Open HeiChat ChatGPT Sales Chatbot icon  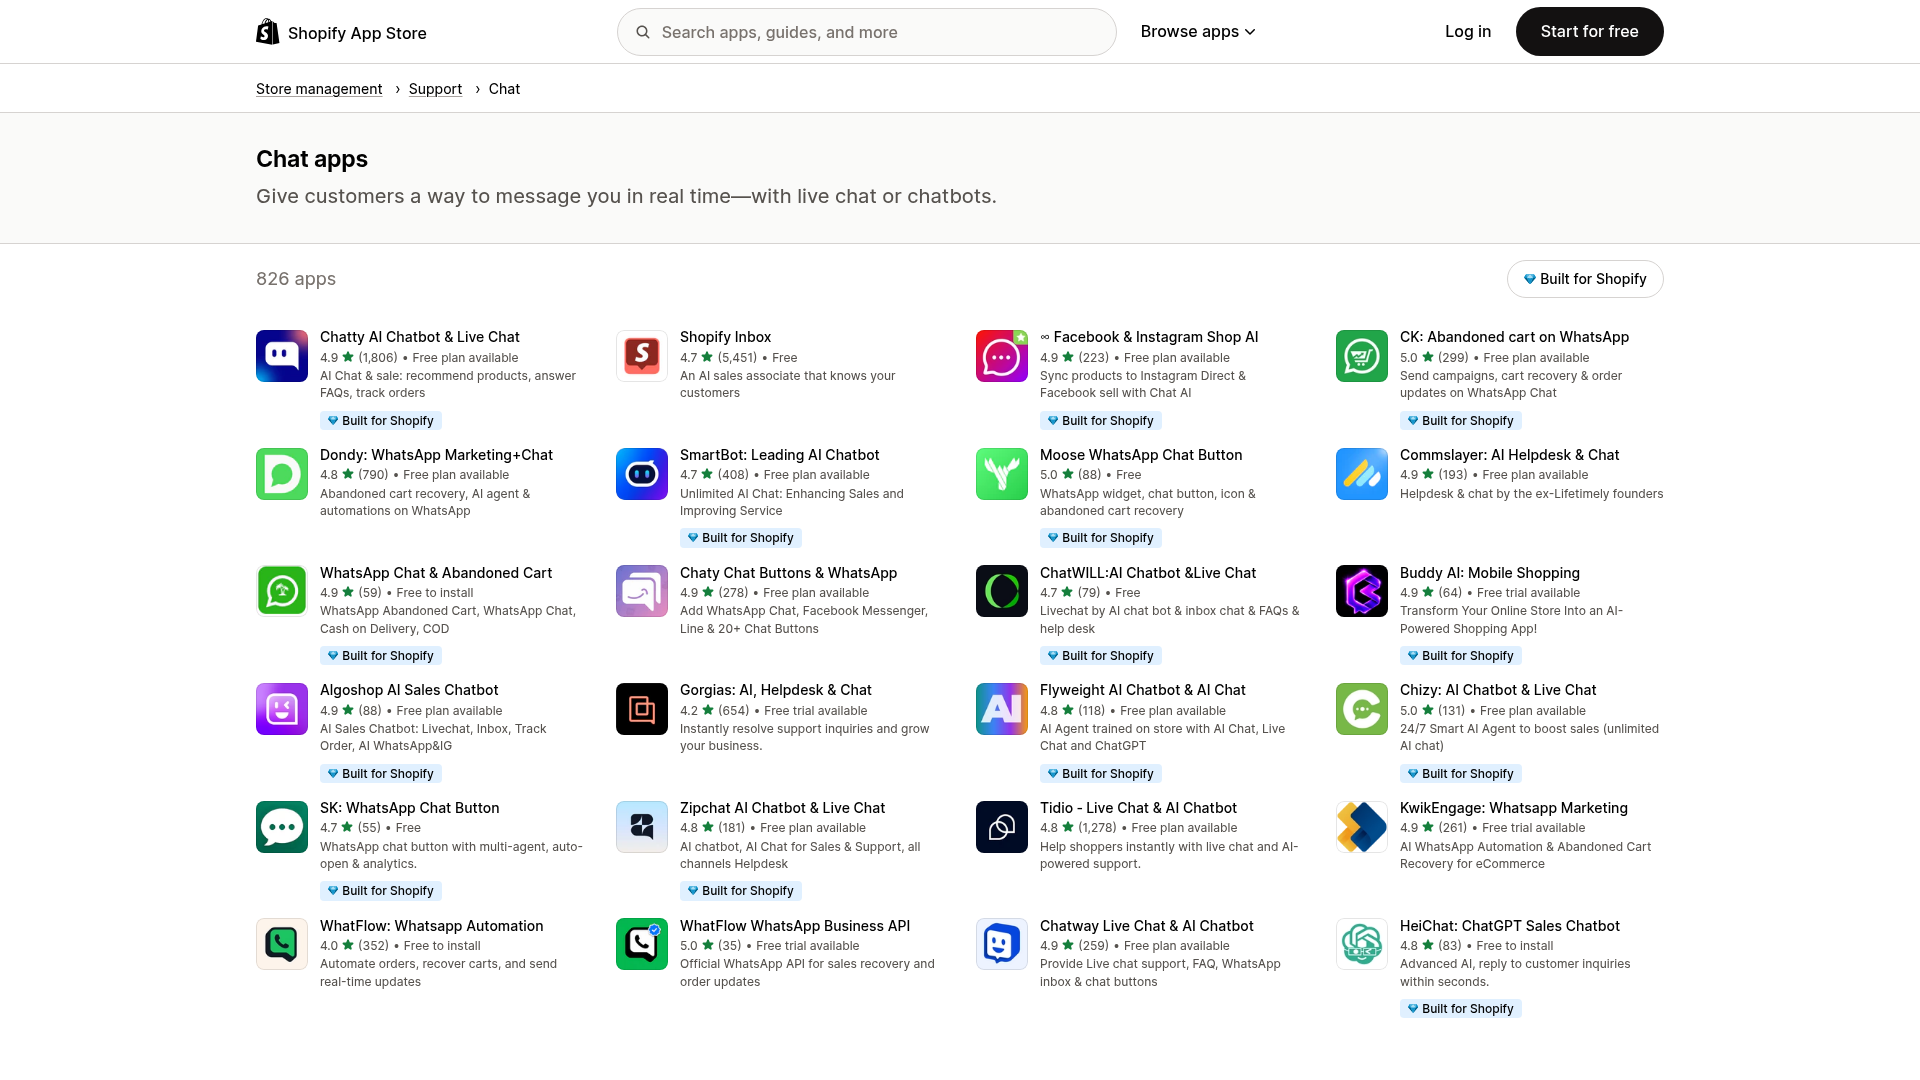1362,944
